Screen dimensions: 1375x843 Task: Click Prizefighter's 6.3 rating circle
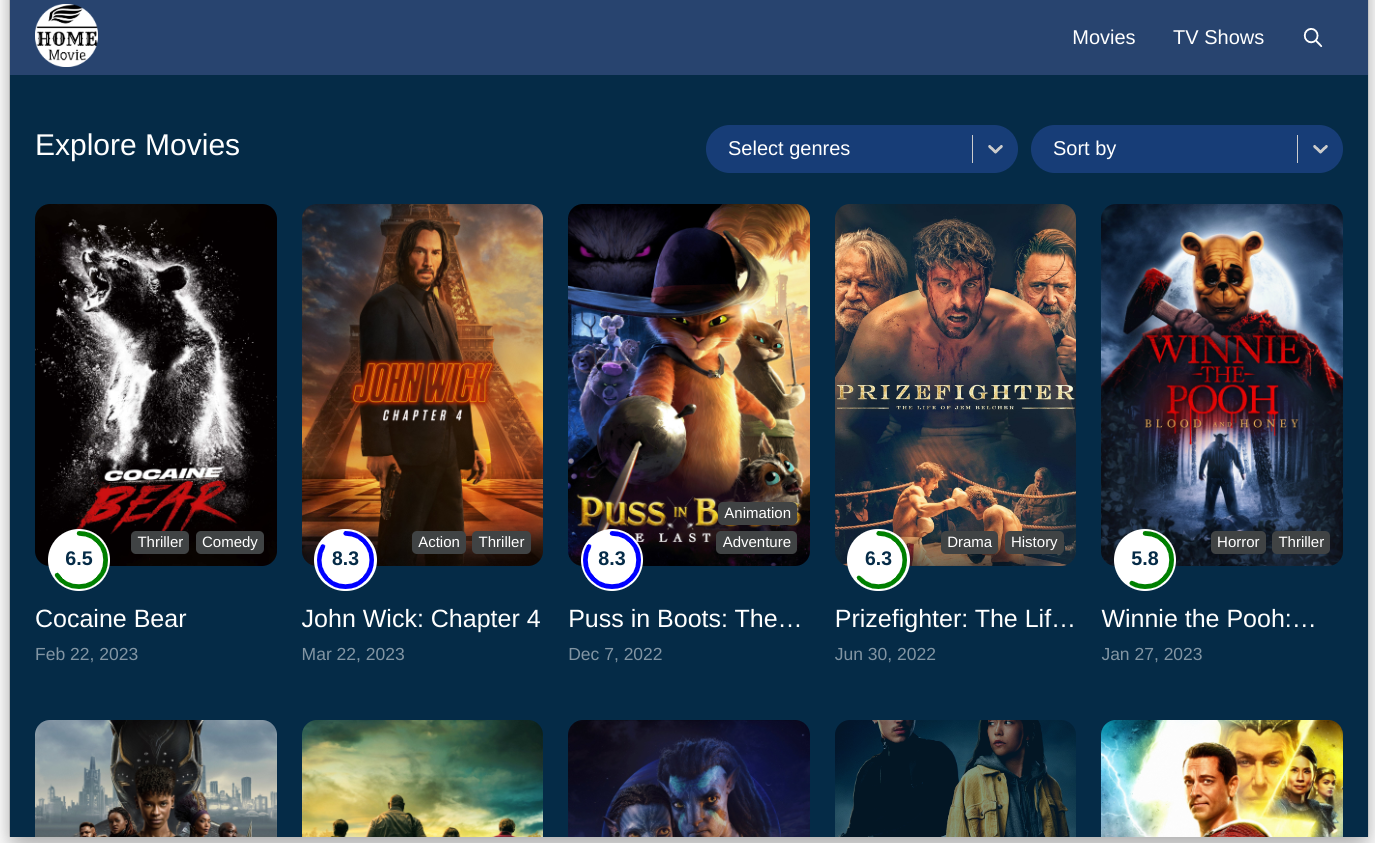pos(878,559)
